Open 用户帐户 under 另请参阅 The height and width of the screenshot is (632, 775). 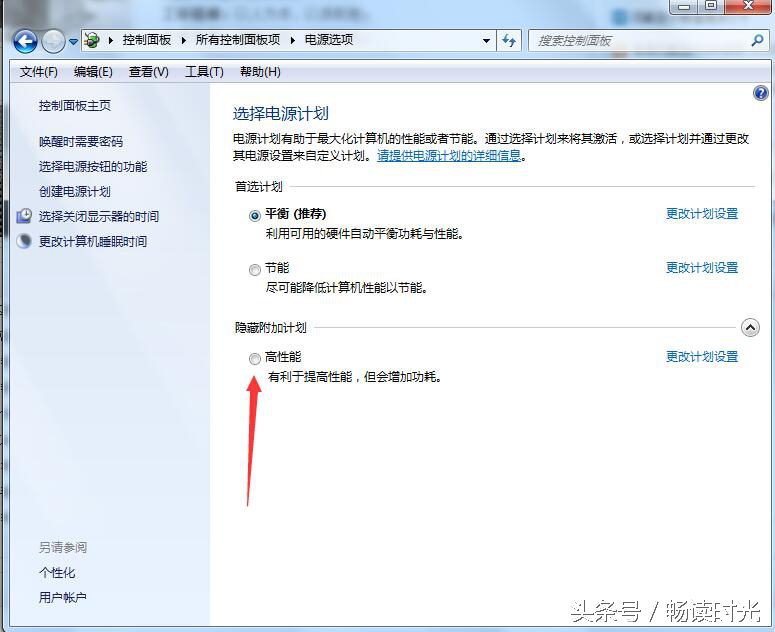(63, 597)
